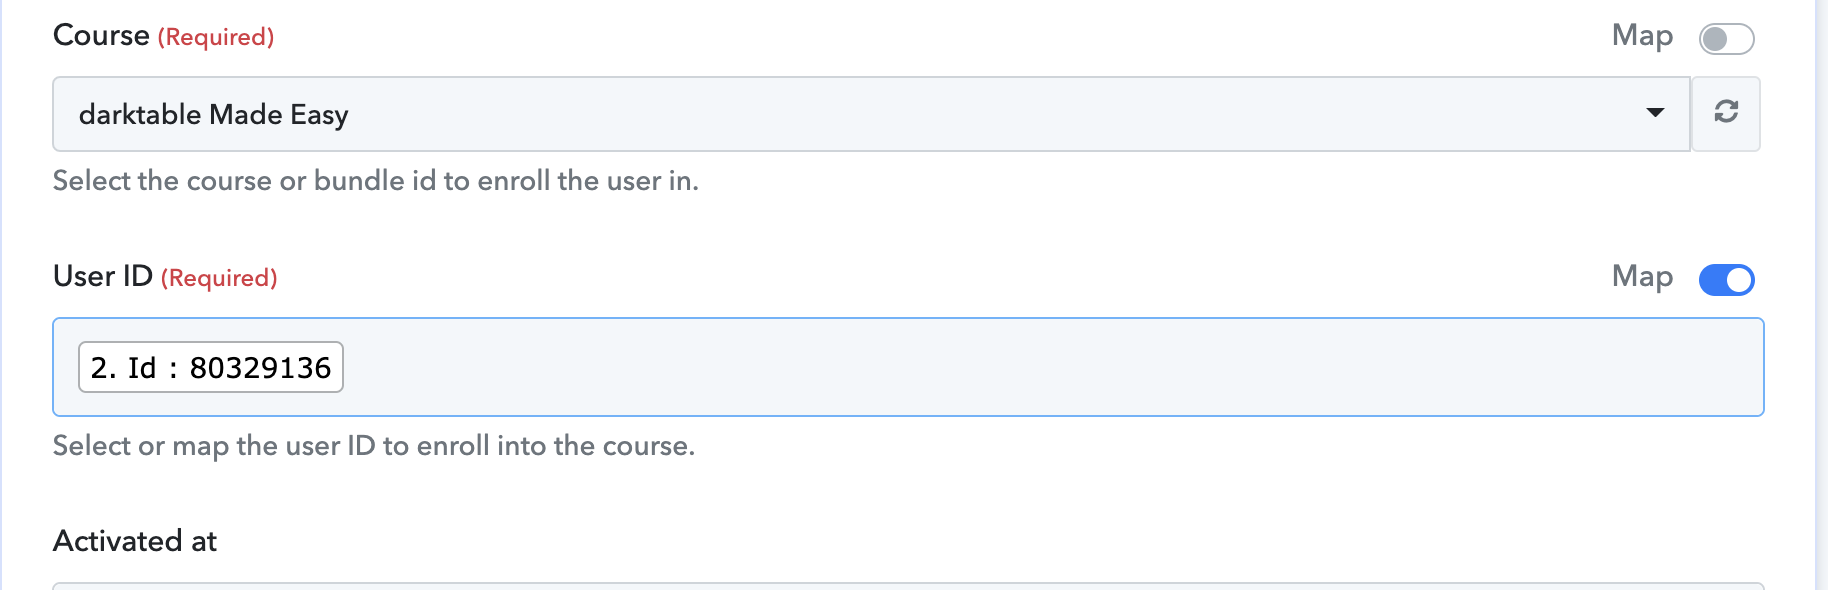Screen dimensions: 1828x590
Task: Click the 'Map' label beside the Course toggle
Action: pyautogui.click(x=1642, y=36)
